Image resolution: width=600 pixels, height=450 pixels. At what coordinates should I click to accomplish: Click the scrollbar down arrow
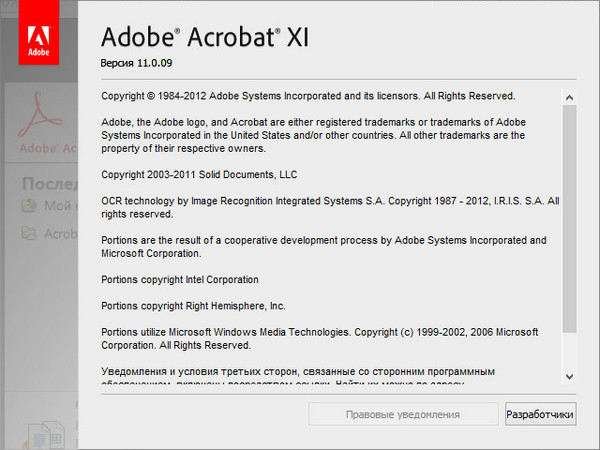[x=569, y=376]
